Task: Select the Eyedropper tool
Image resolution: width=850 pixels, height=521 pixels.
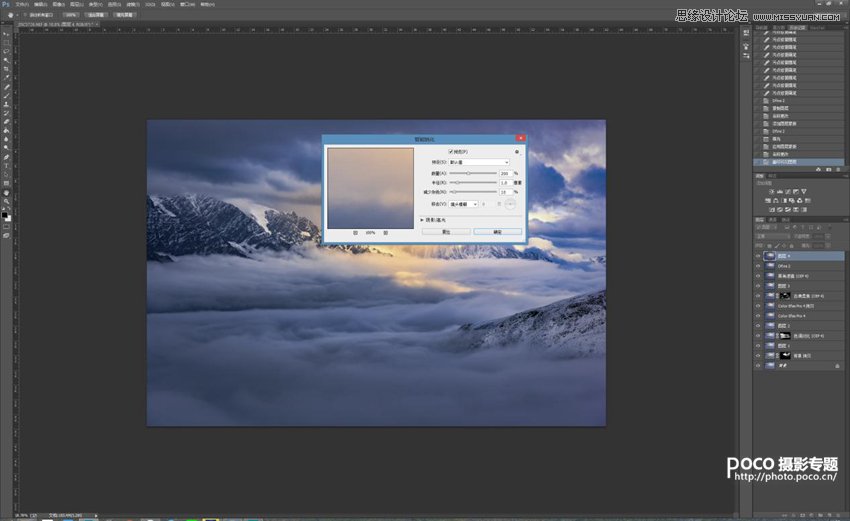Action: point(7,78)
